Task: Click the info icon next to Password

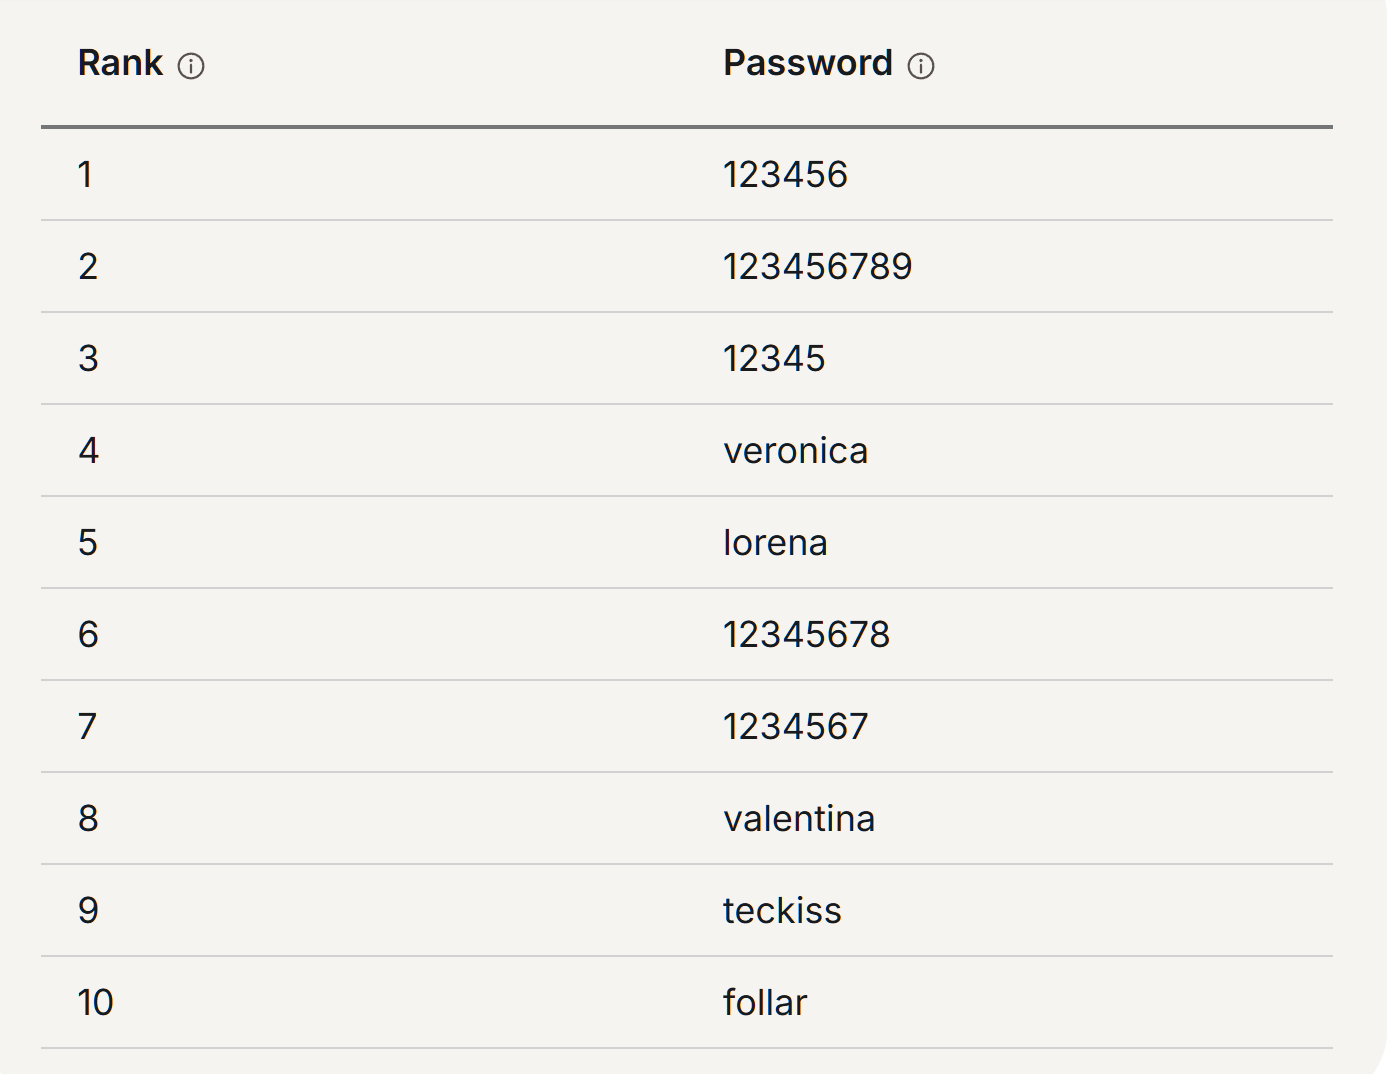Action: point(921,66)
